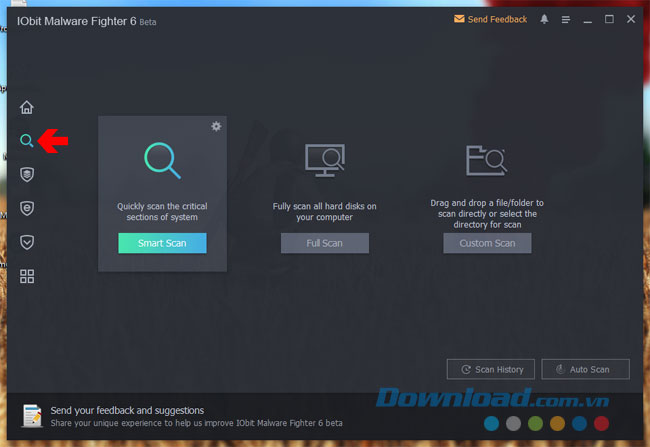Click the large Smart Scan magnifier icon
Viewport: 650px width, 447px height.
pyautogui.click(x=162, y=160)
